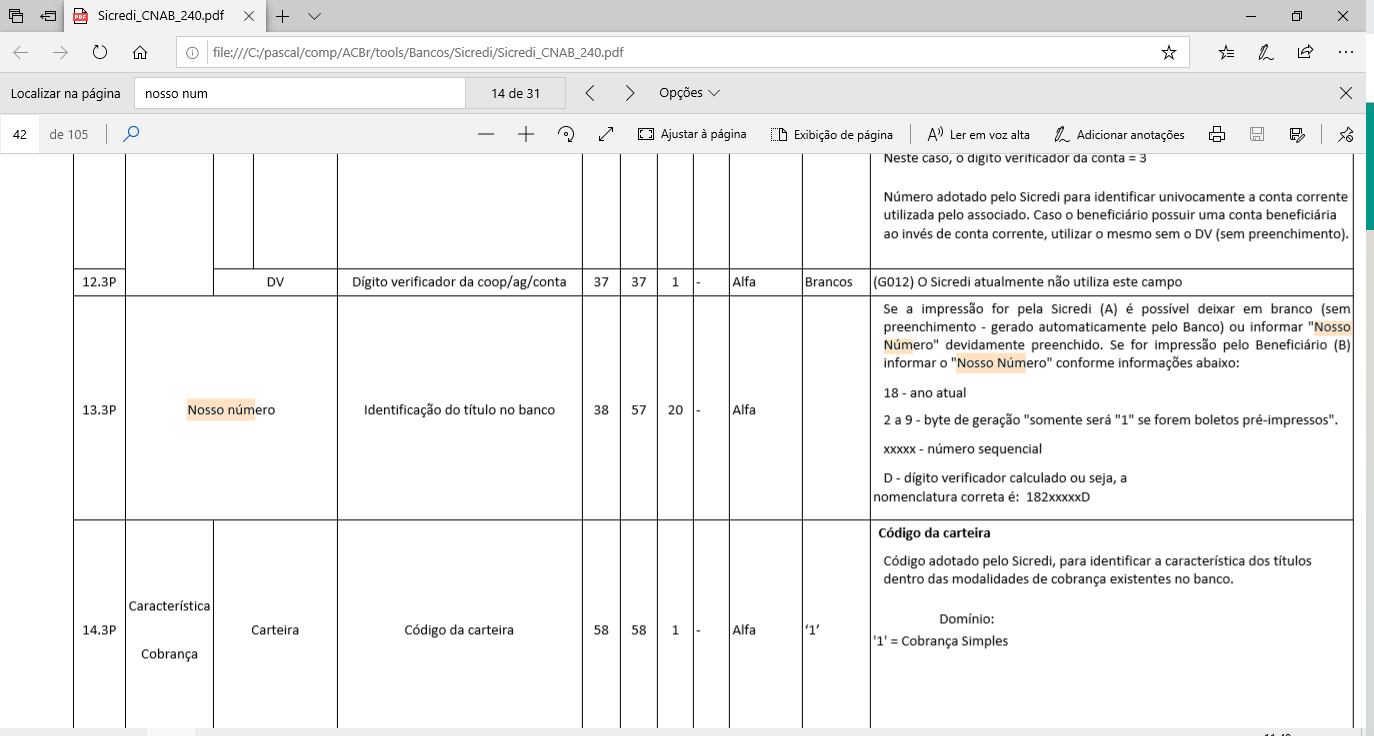The image size is (1374, 736).
Task: Set these tabs aside icon
Action: coord(48,17)
